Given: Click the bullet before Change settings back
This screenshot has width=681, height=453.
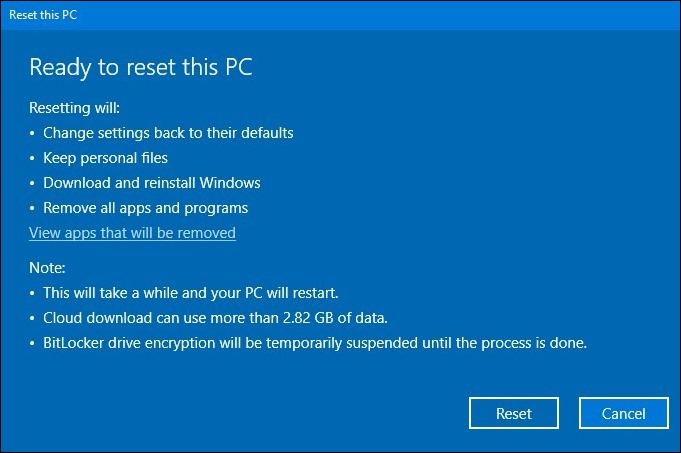Looking at the screenshot, I should (x=32, y=133).
